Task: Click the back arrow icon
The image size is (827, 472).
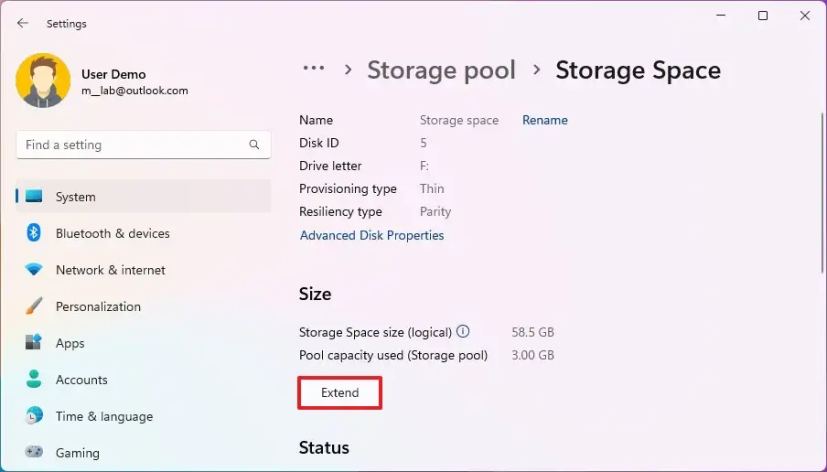Action: click(x=23, y=23)
